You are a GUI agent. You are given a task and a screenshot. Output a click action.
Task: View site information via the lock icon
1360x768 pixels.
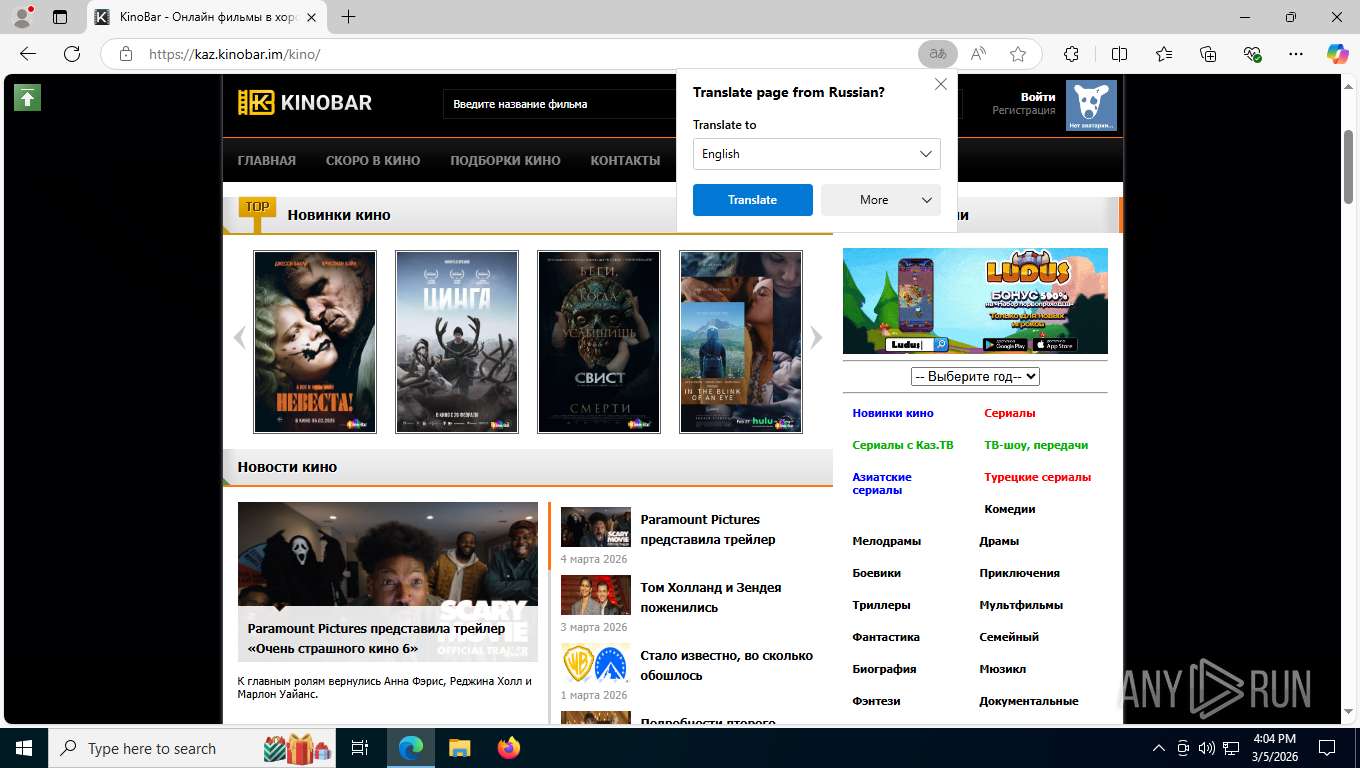pyautogui.click(x=126, y=54)
